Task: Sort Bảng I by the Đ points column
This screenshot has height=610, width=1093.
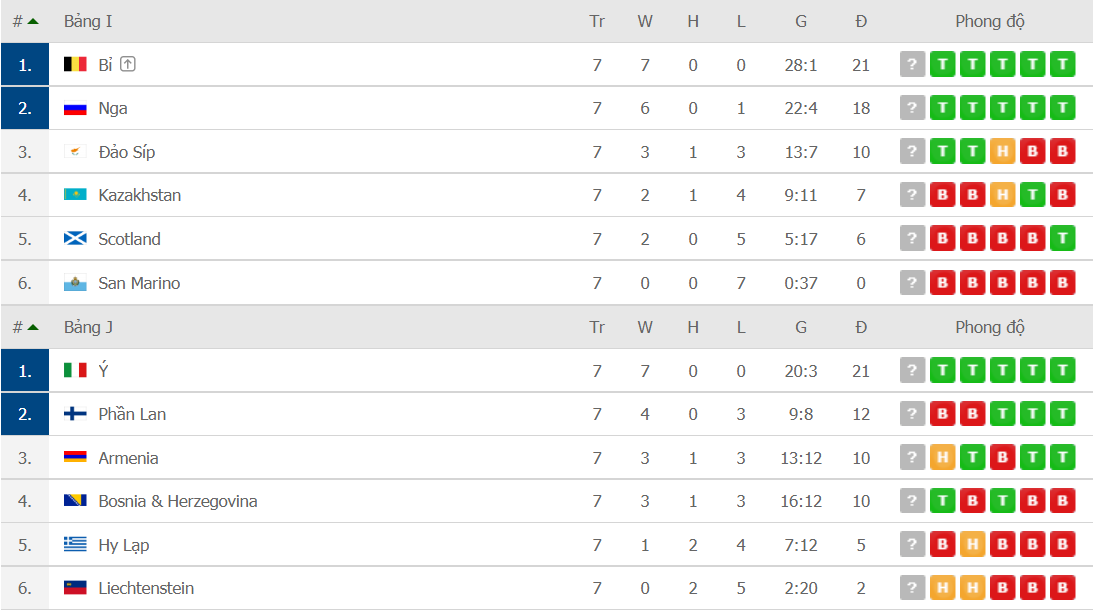Action: 861,22
